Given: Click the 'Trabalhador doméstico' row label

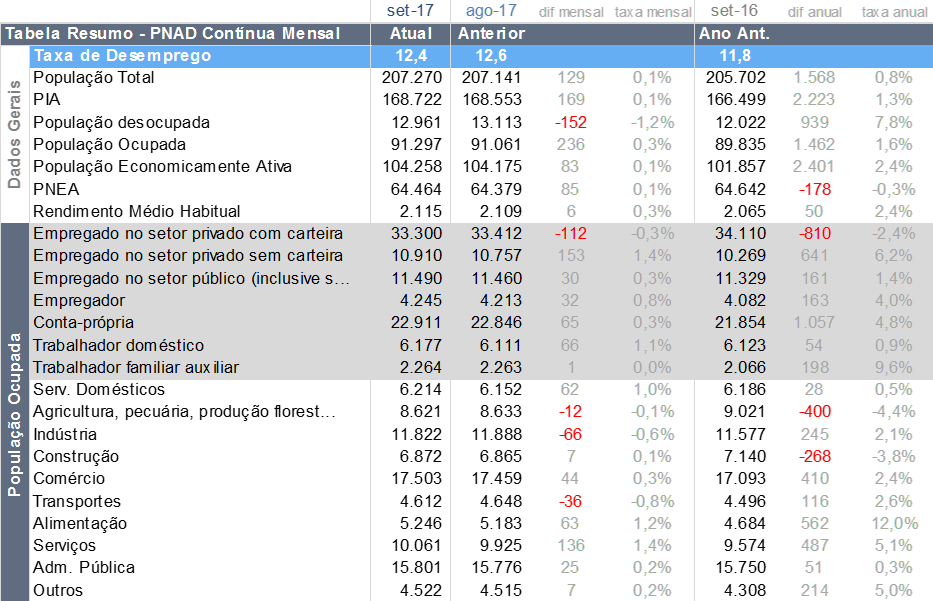Looking at the screenshot, I should (118, 345).
